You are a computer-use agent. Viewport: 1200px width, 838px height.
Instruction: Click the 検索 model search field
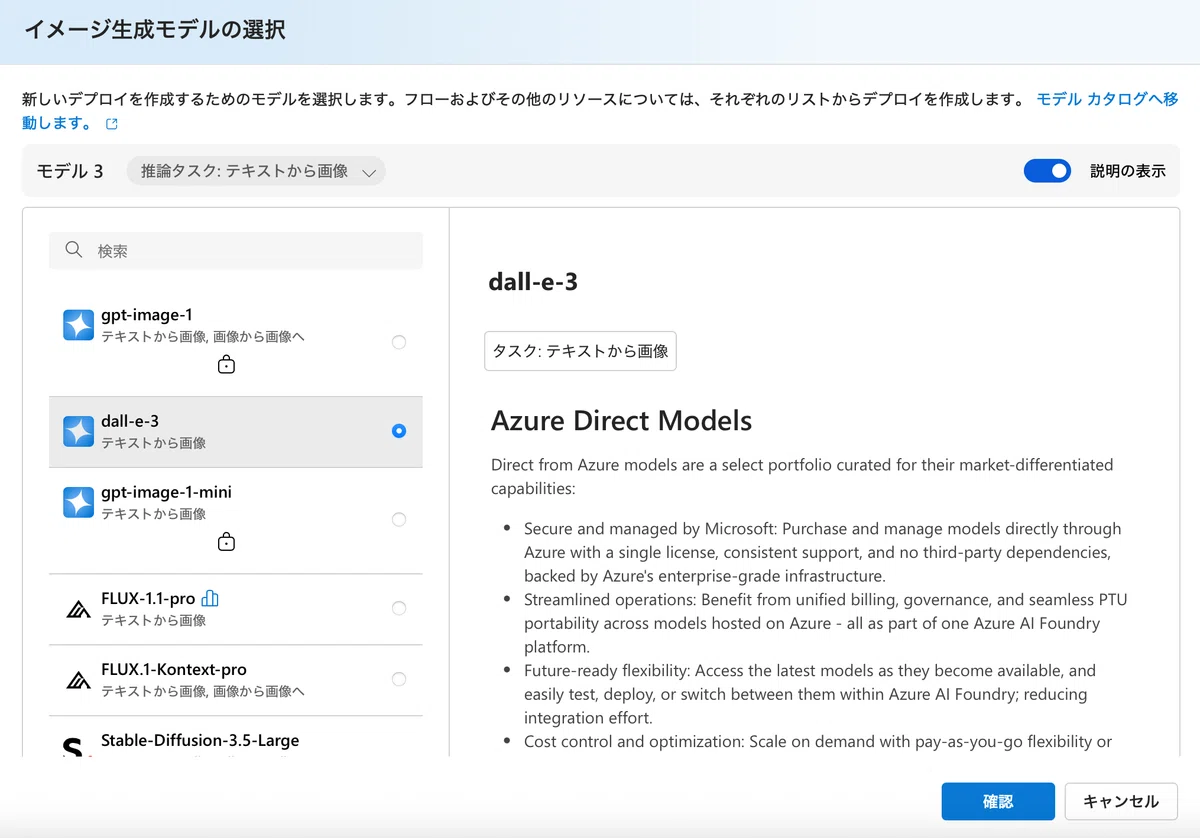(236, 251)
